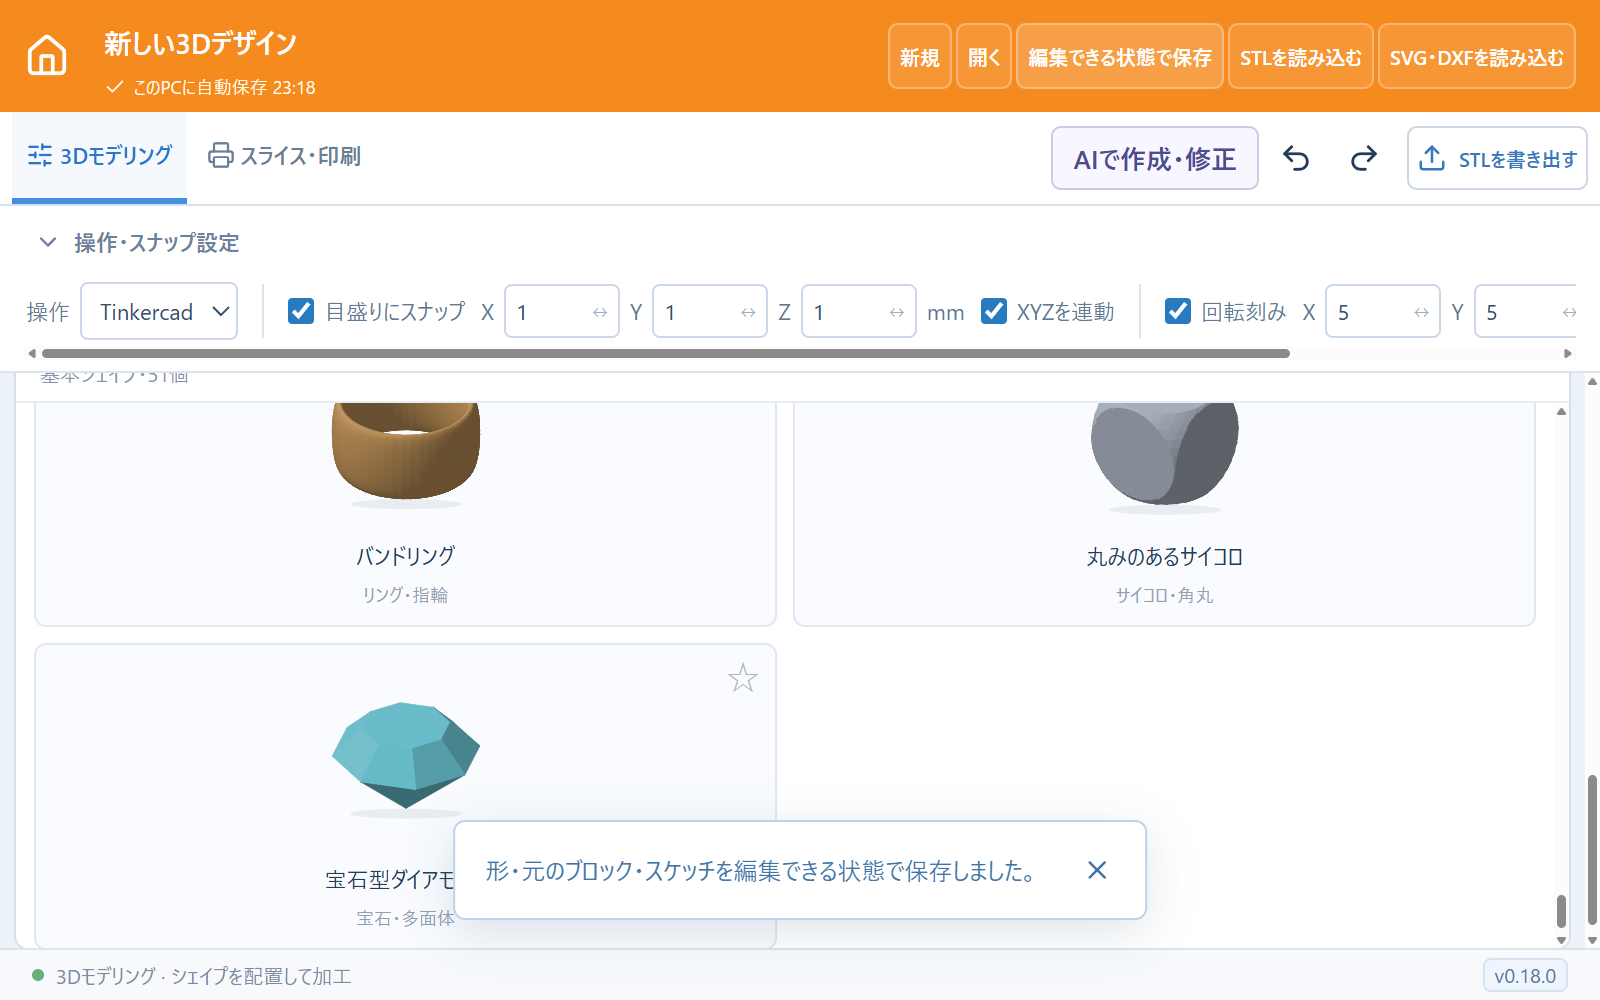Select the バンドリング ring shape
This screenshot has width=1600, height=1000.
tap(406, 514)
